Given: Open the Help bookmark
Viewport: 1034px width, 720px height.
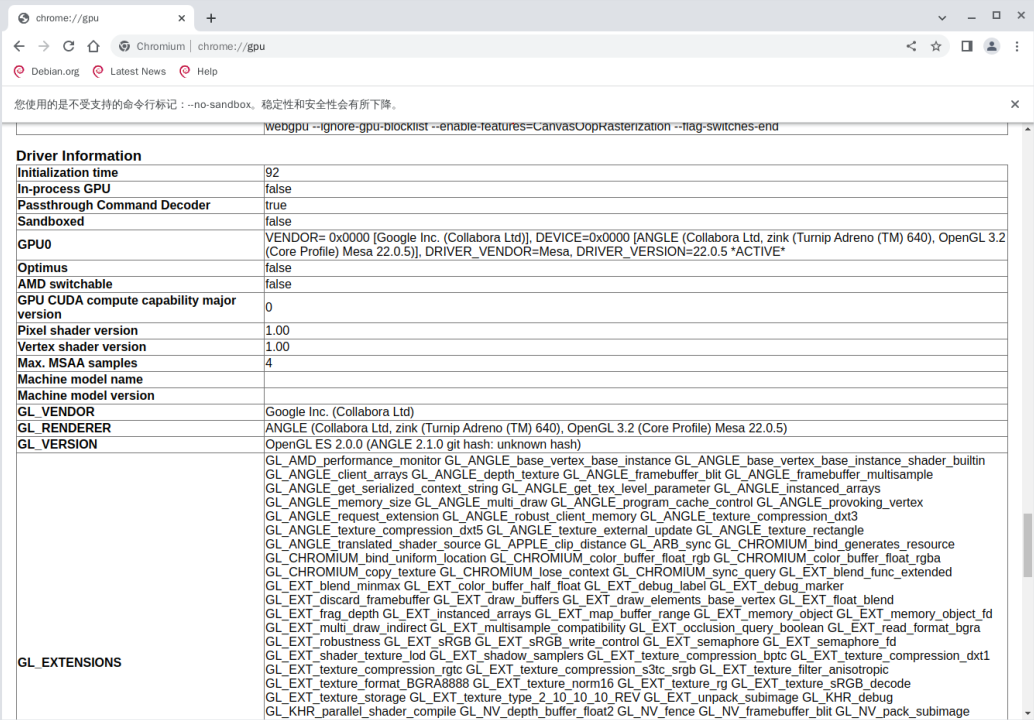Looking at the screenshot, I should (x=198, y=72).
